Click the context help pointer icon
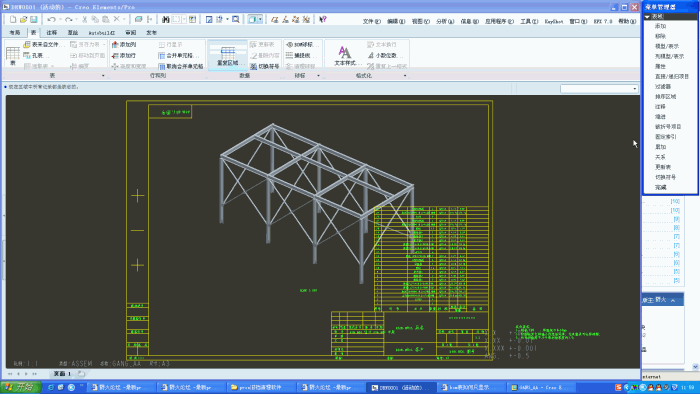The width and height of the screenshot is (700, 394). pos(323,19)
